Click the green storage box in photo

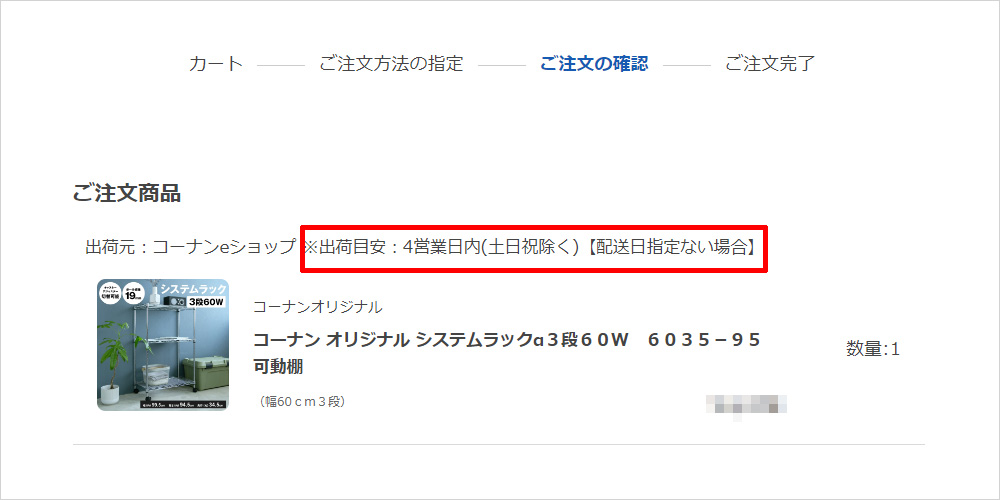coord(204,374)
